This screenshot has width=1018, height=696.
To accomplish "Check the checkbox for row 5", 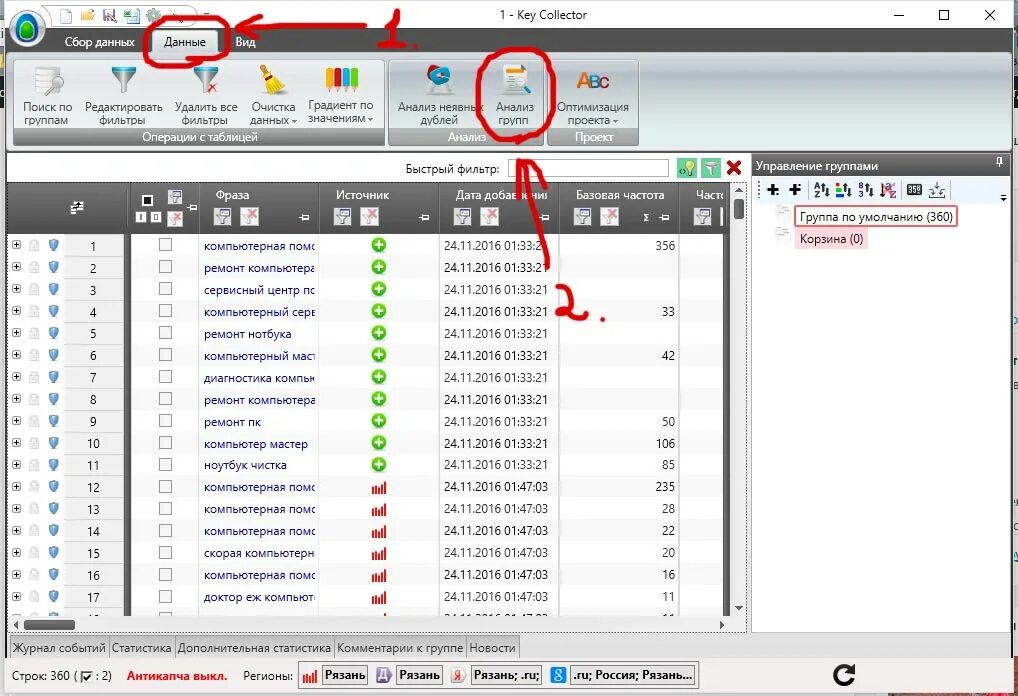I will tap(166, 333).
